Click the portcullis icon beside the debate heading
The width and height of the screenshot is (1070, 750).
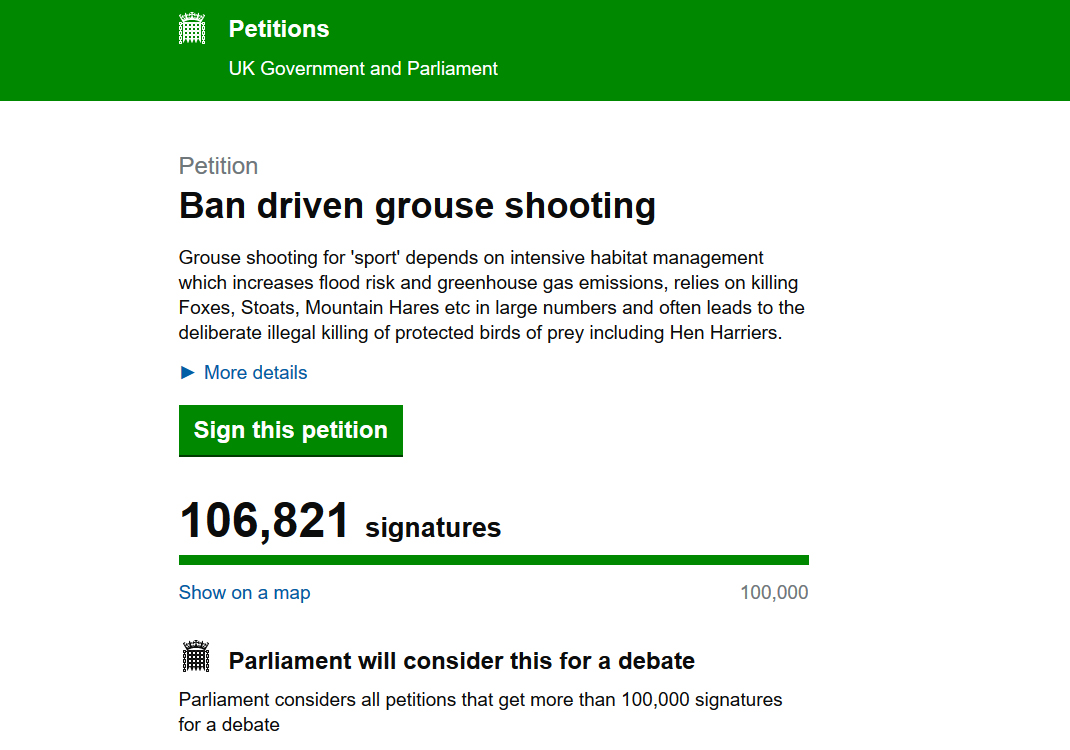196,657
